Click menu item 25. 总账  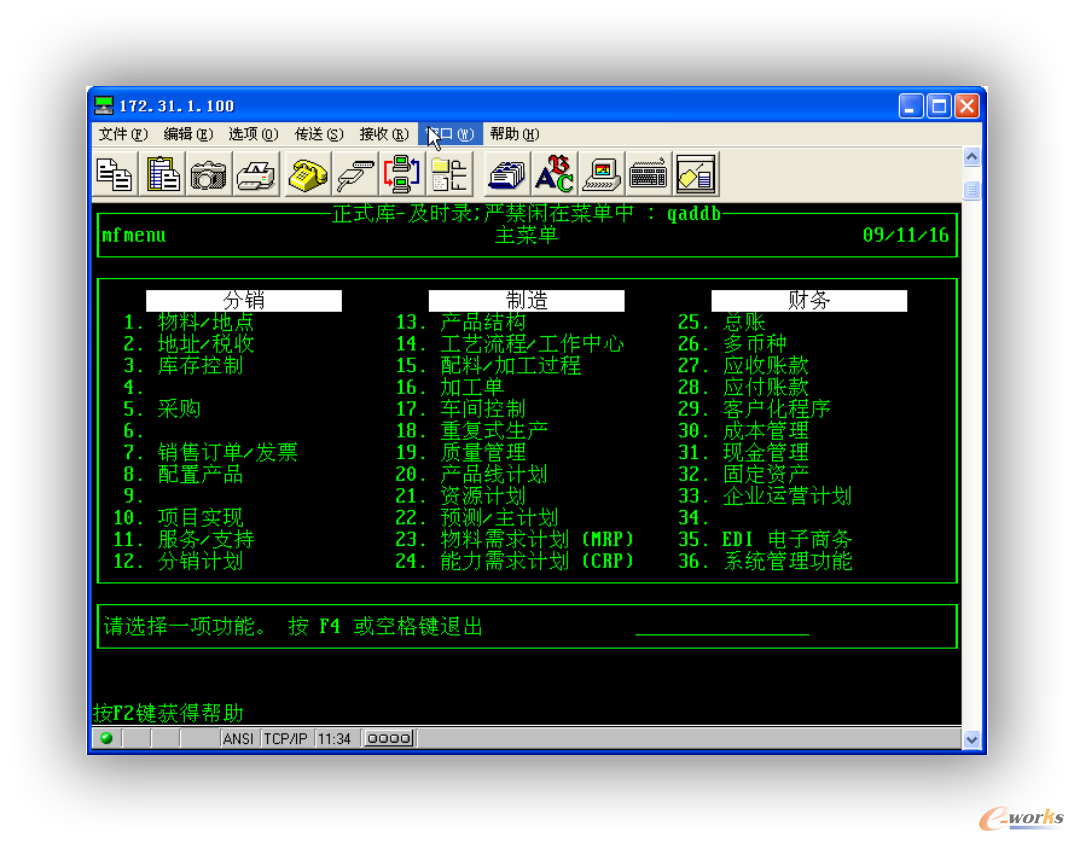pos(721,322)
